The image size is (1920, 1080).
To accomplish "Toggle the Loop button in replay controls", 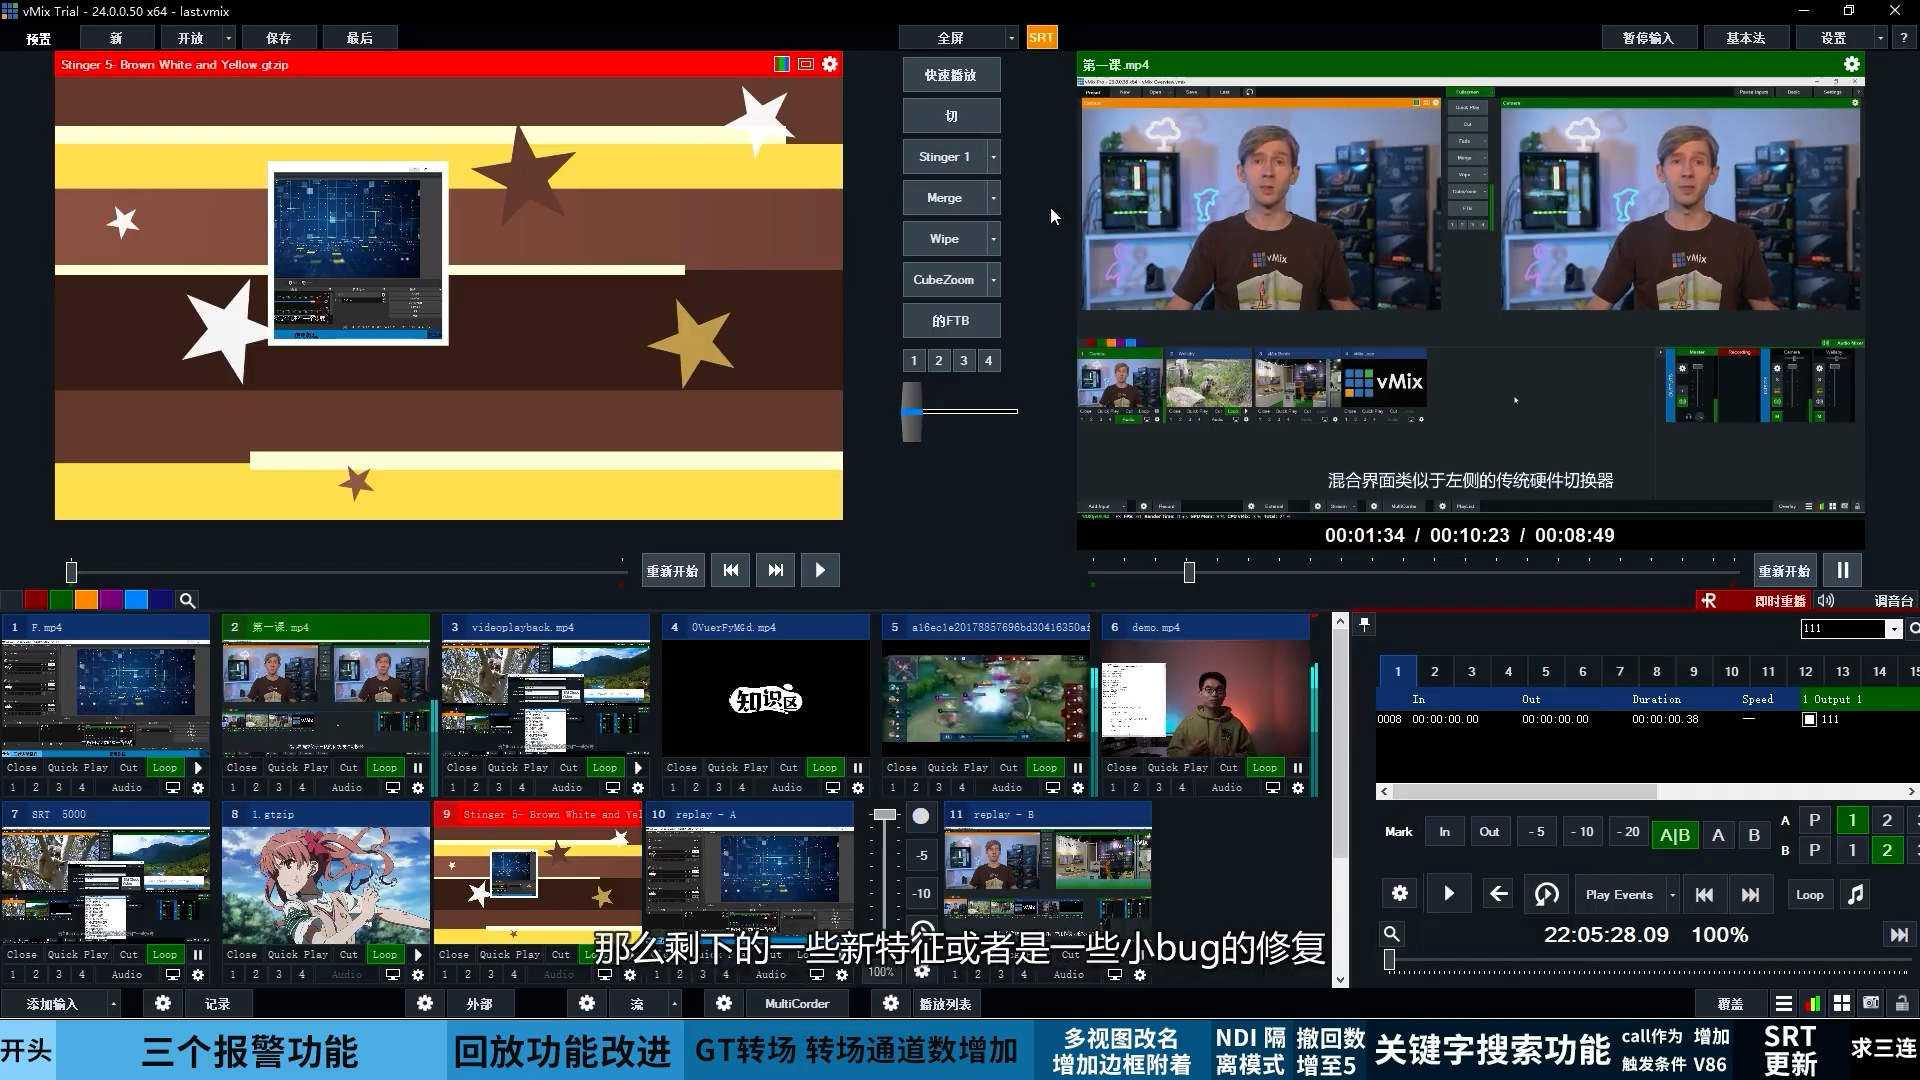I will tap(1809, 894).
